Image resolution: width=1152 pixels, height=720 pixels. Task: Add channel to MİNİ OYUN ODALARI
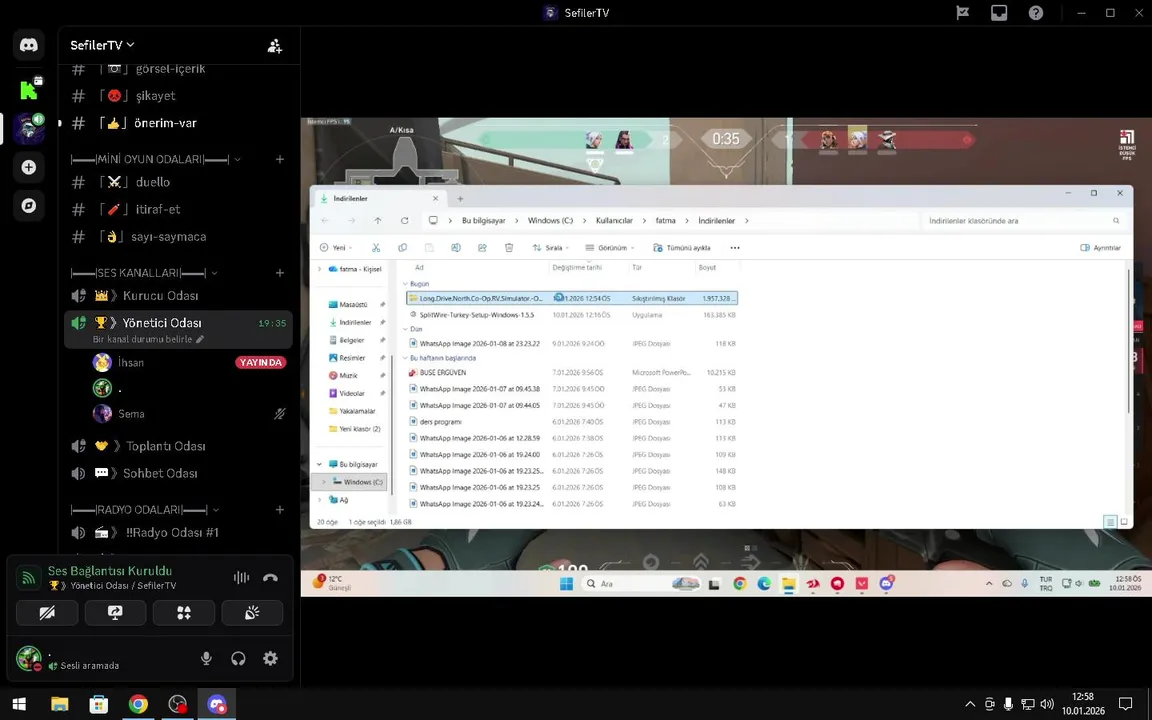tap(280, 159)
